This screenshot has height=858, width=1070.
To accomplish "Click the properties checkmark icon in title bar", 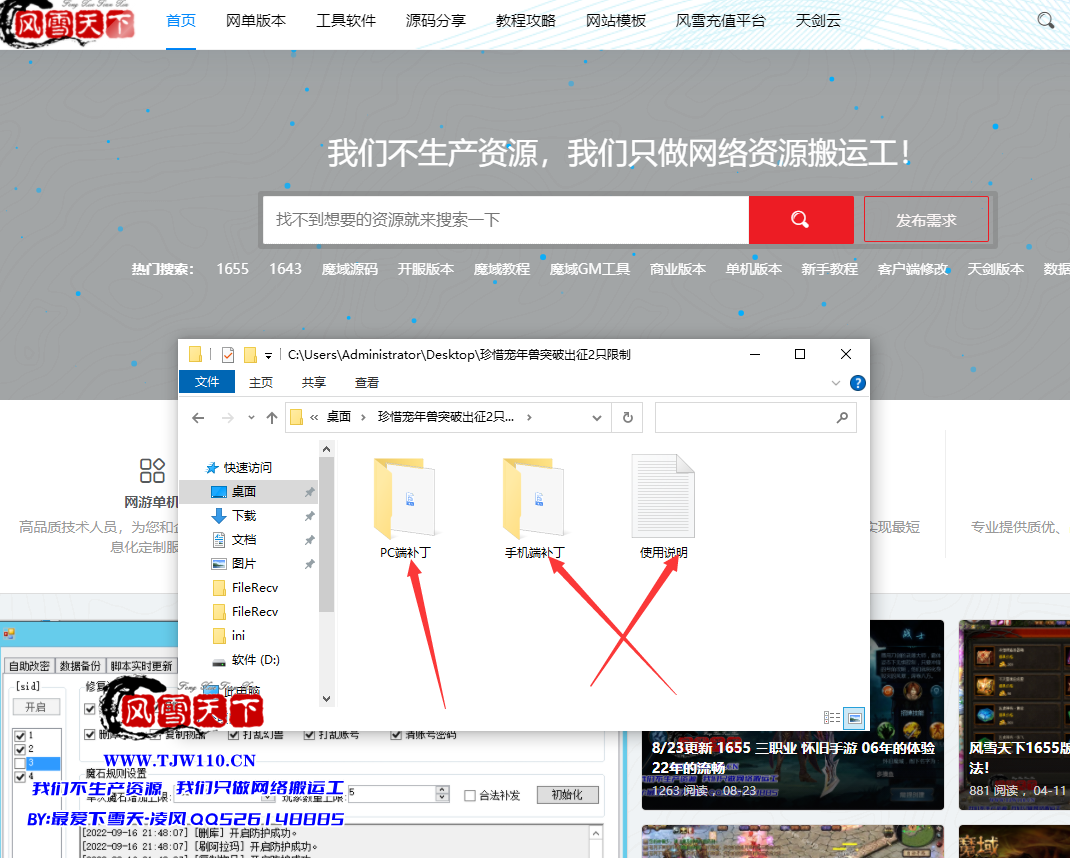I will point(228,355).
